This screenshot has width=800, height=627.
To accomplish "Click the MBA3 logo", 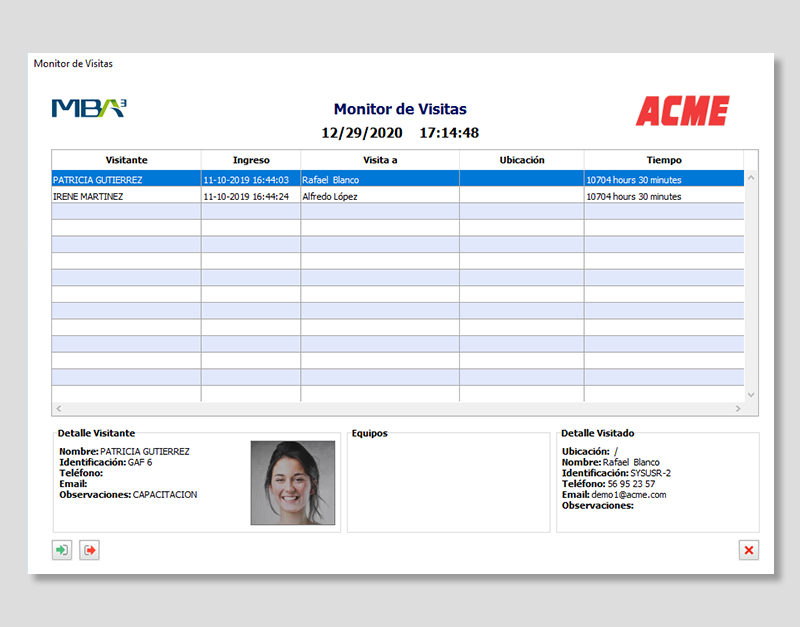I will pos(89,108).
